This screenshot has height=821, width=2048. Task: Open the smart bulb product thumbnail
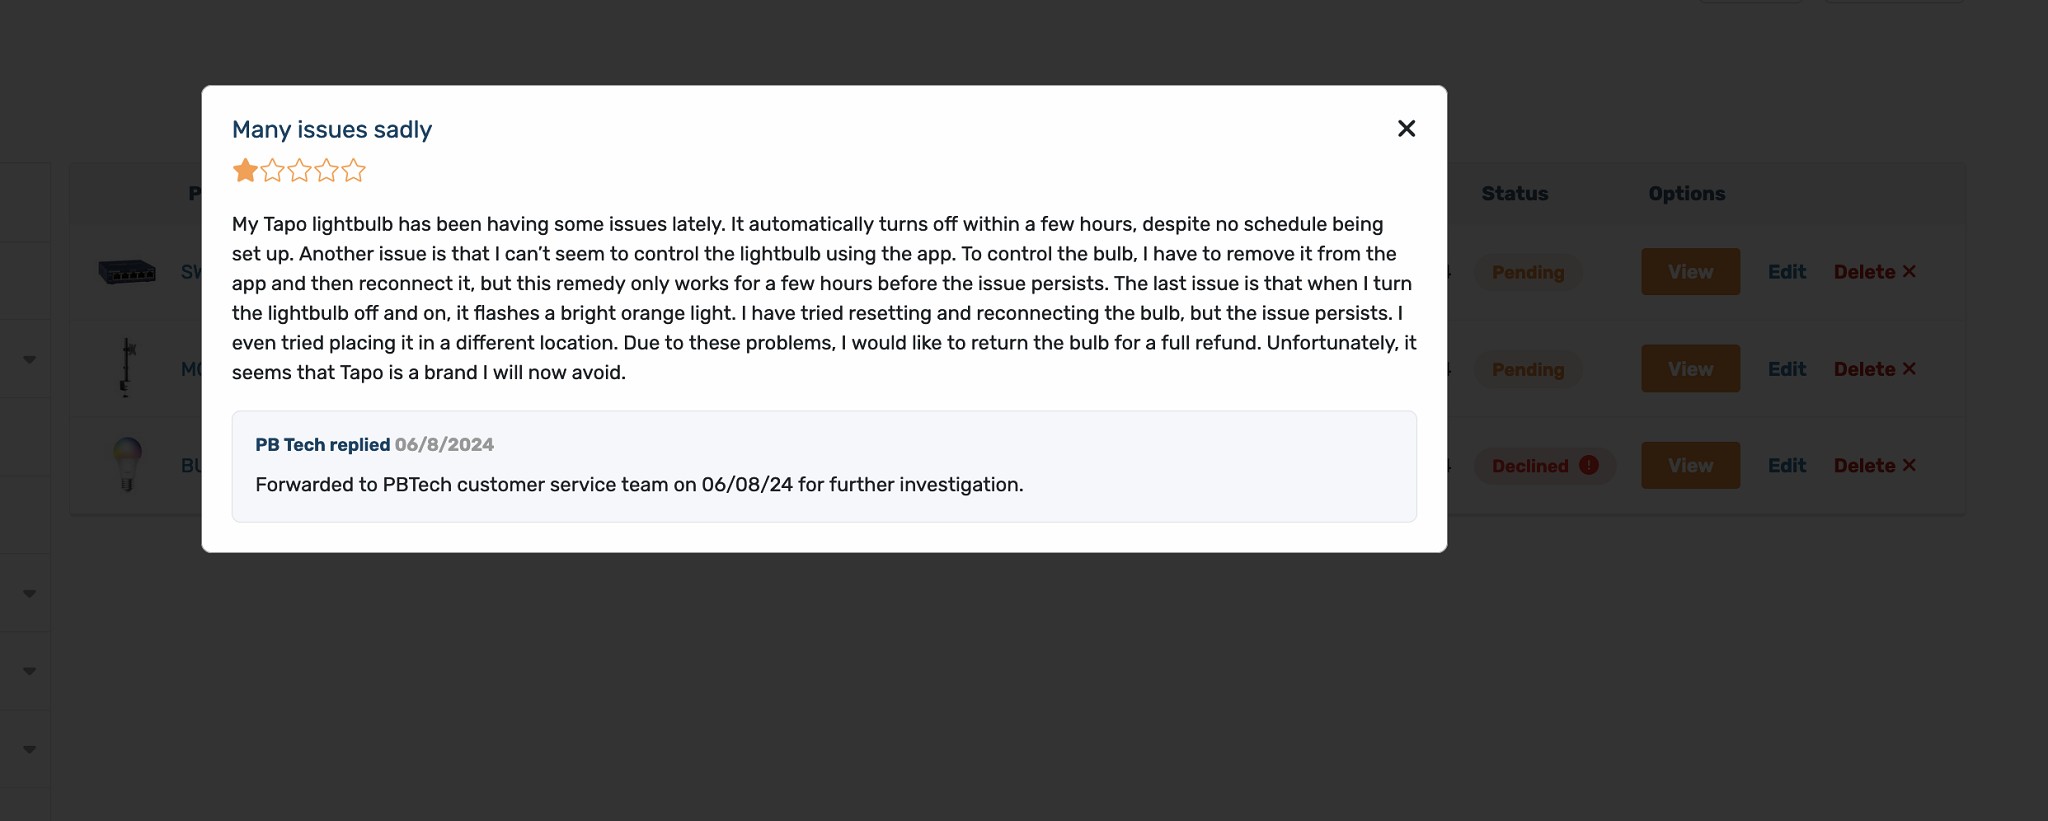(127, 464)
